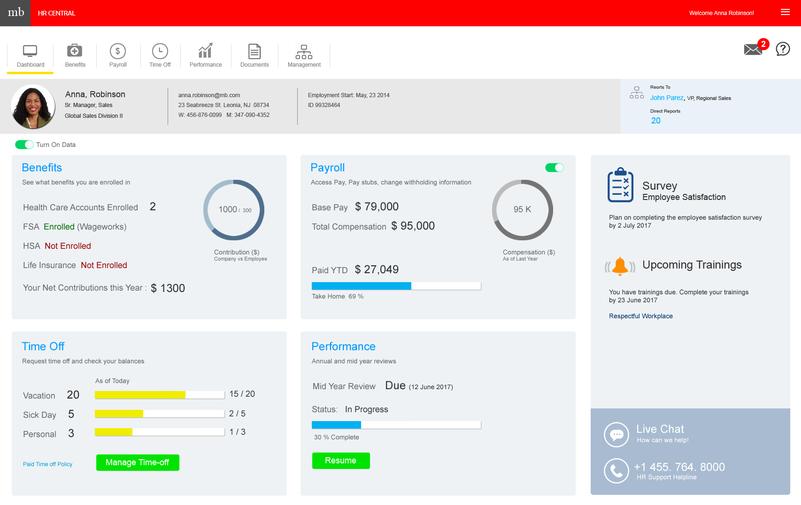This screenshot has height=505, width=801.
Task: Open the Benefits icon in navigation
Action: (75, 51)
